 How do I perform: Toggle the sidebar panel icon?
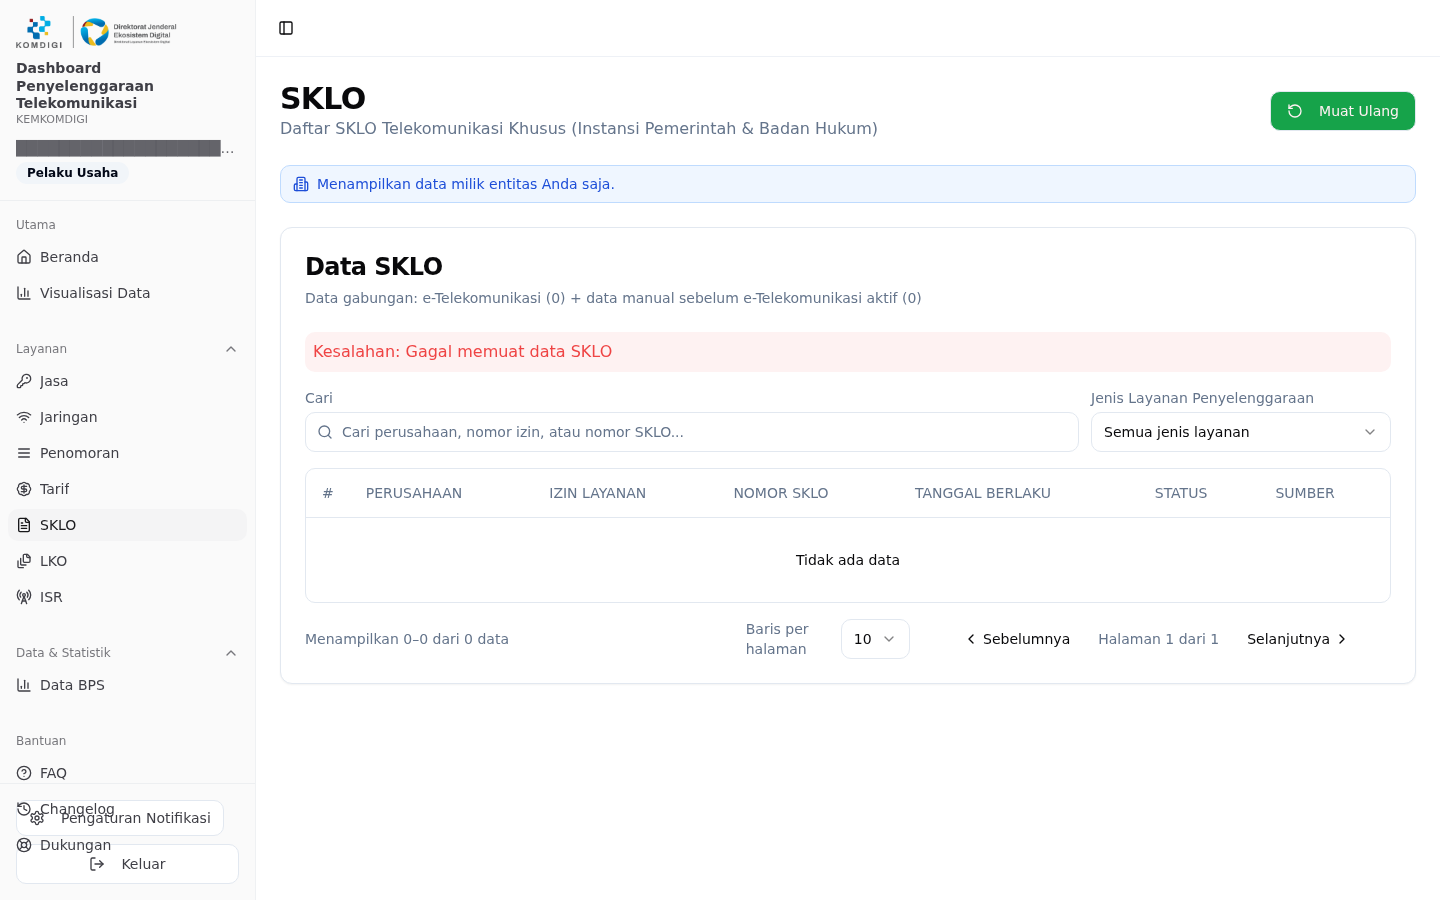click(286, 28)
